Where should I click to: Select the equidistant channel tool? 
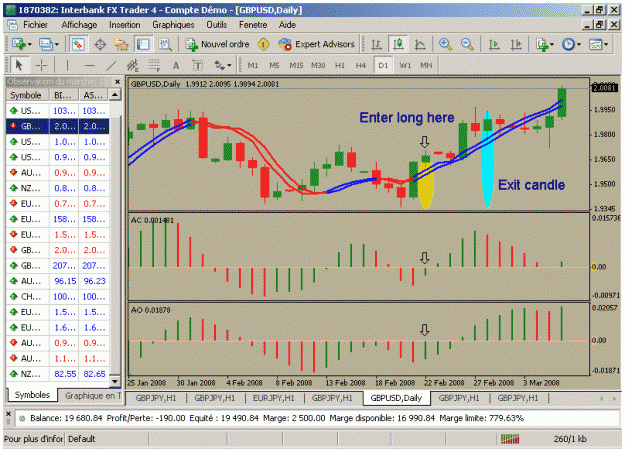pos(133,65)
